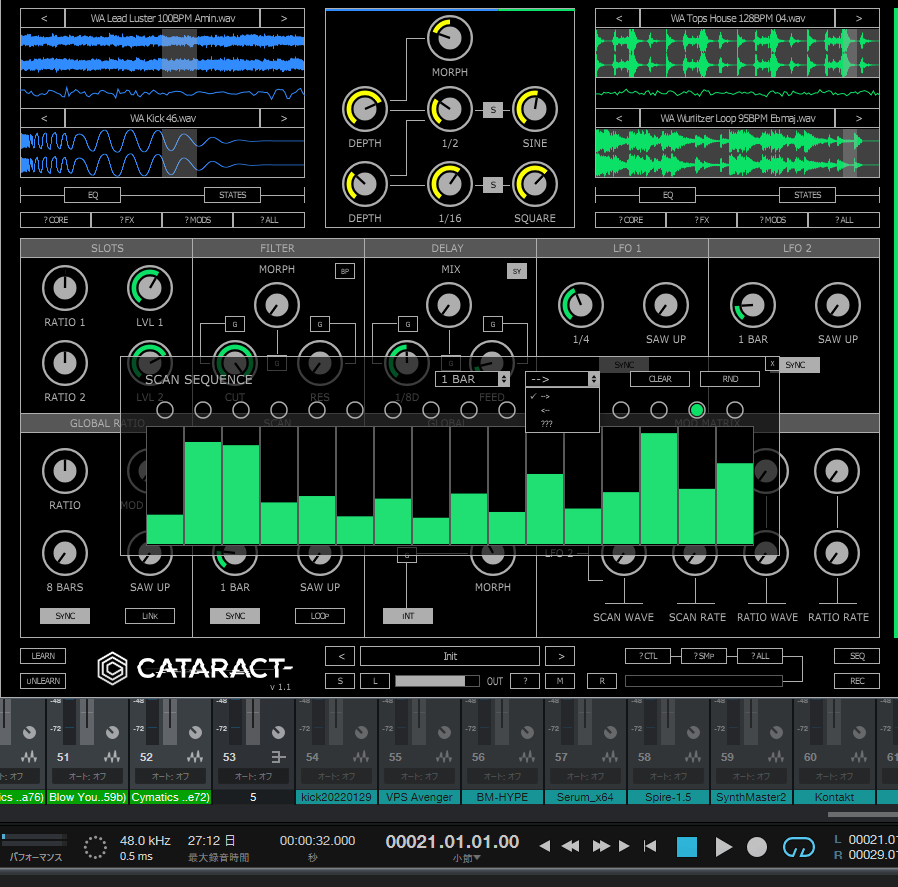Open instrument editor on channel 52
This screenshot has width=898, height=887.
coord(195,757)
